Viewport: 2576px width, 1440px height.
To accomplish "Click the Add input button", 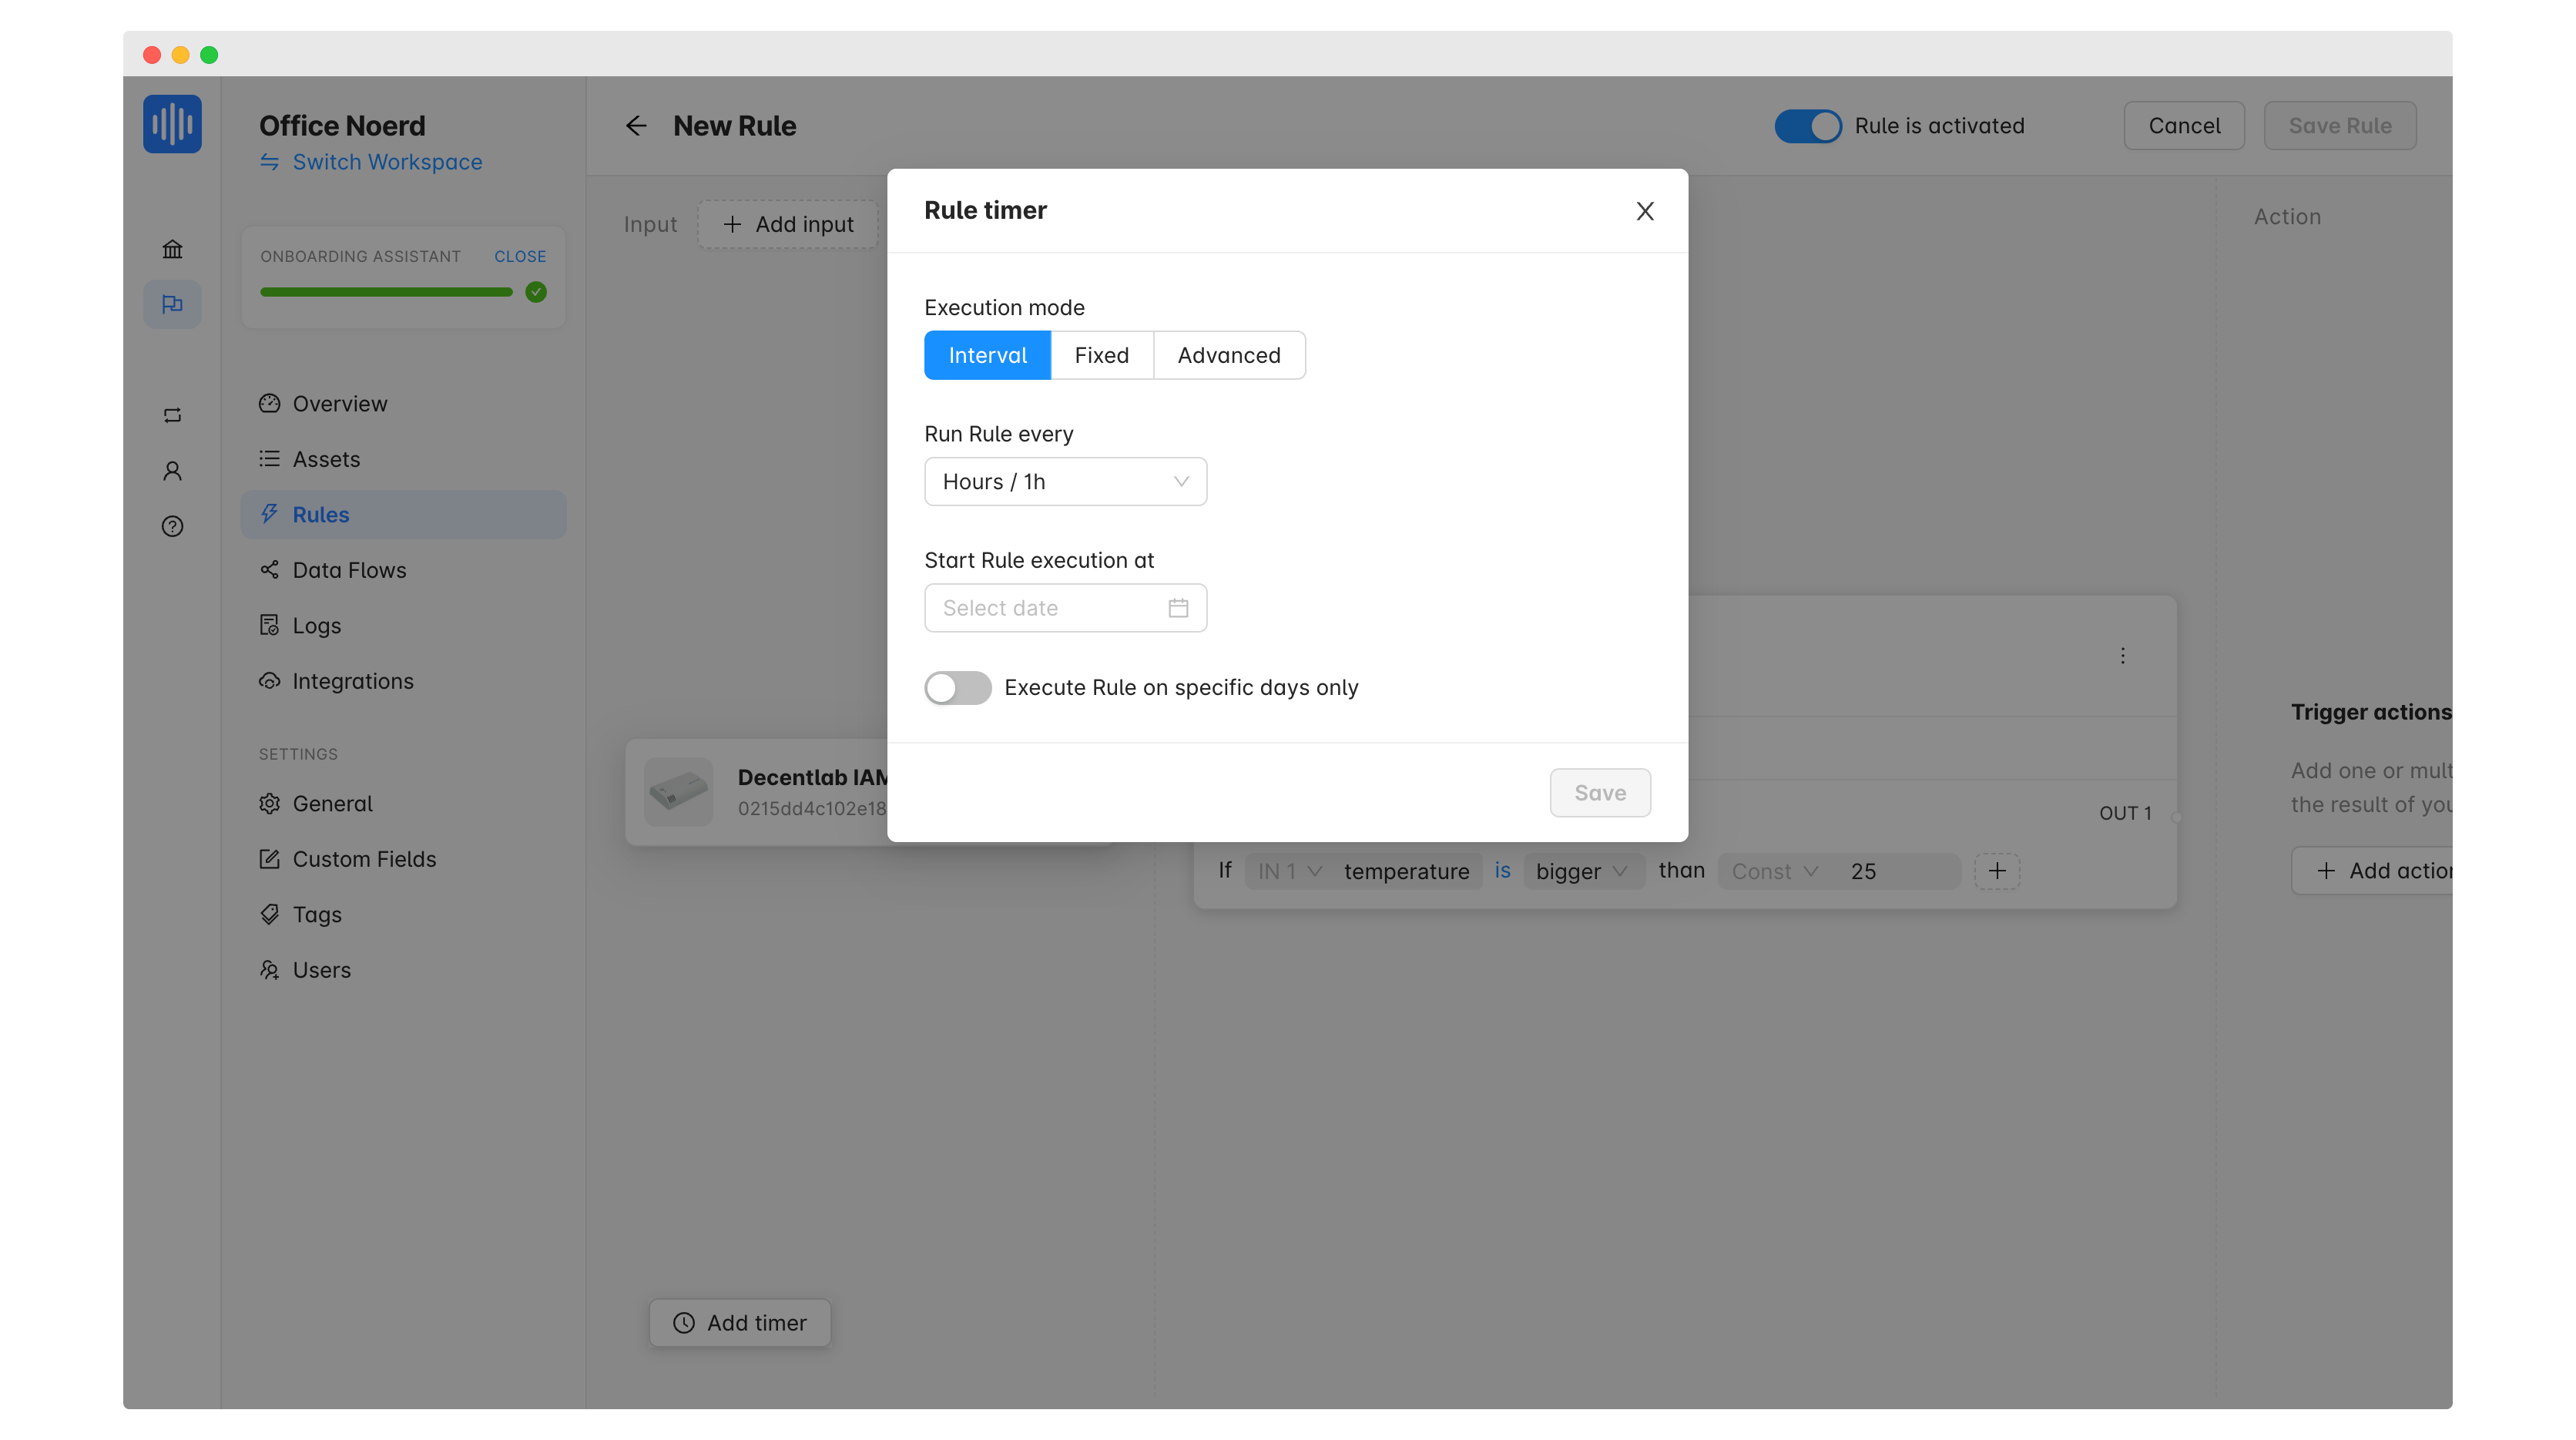I will point(788,224).
